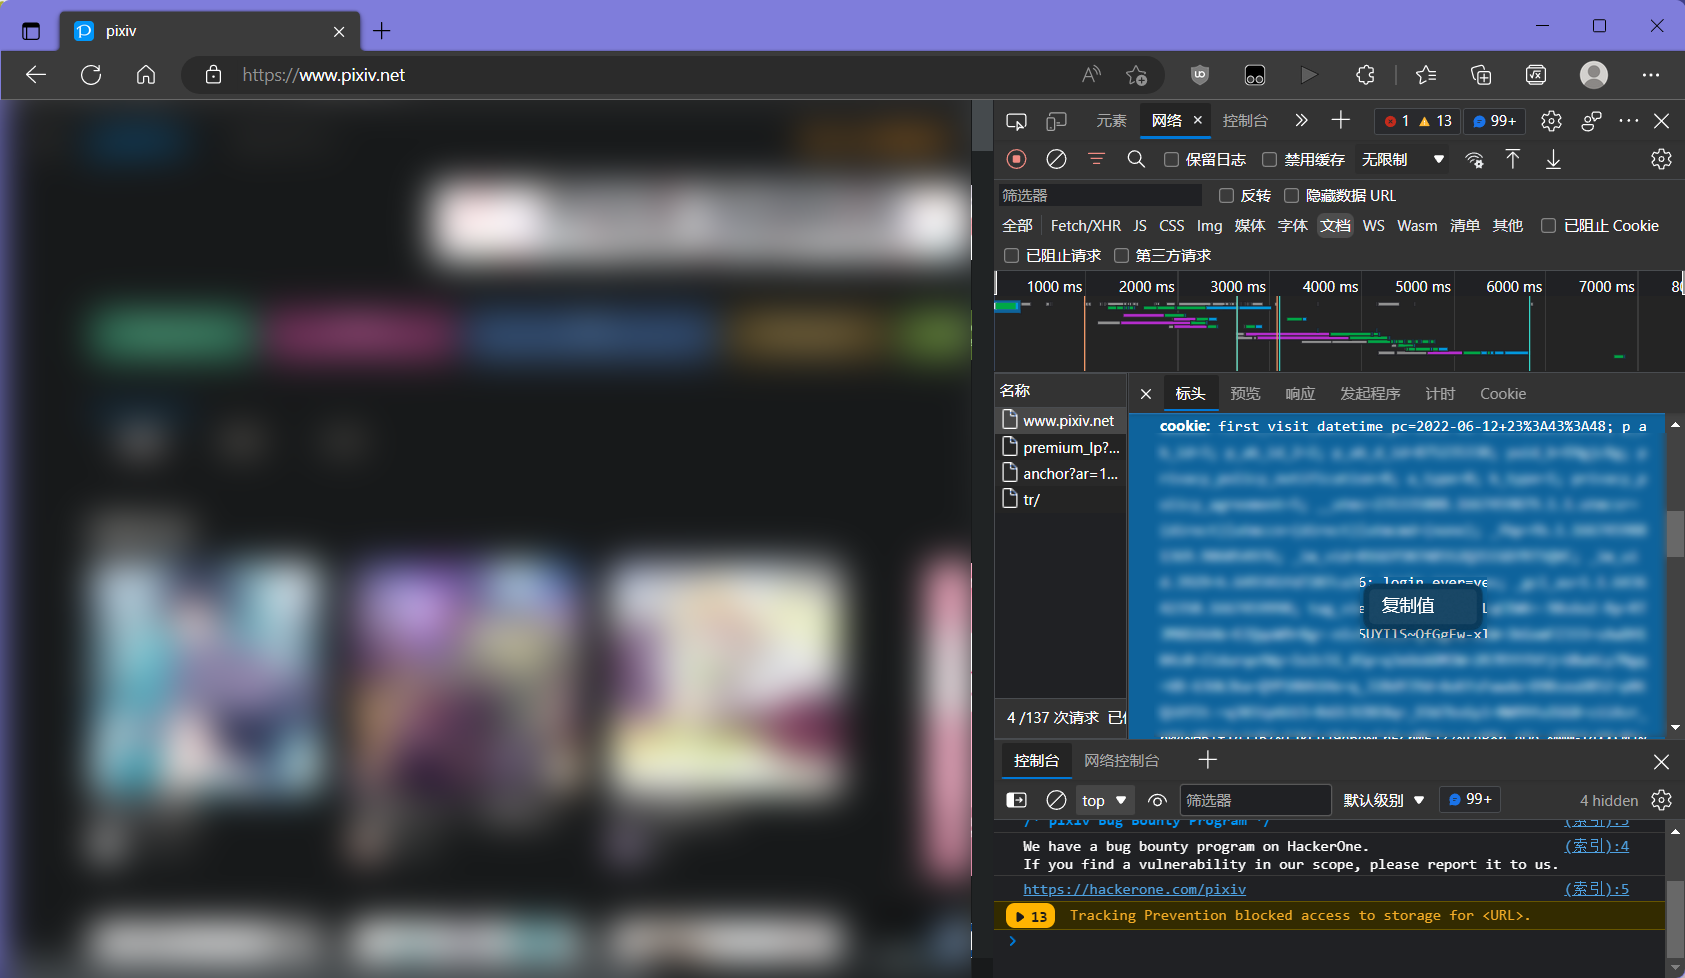Open the collections panel
This screenshot has width=1685, height=978.
tap(1481, 75)
